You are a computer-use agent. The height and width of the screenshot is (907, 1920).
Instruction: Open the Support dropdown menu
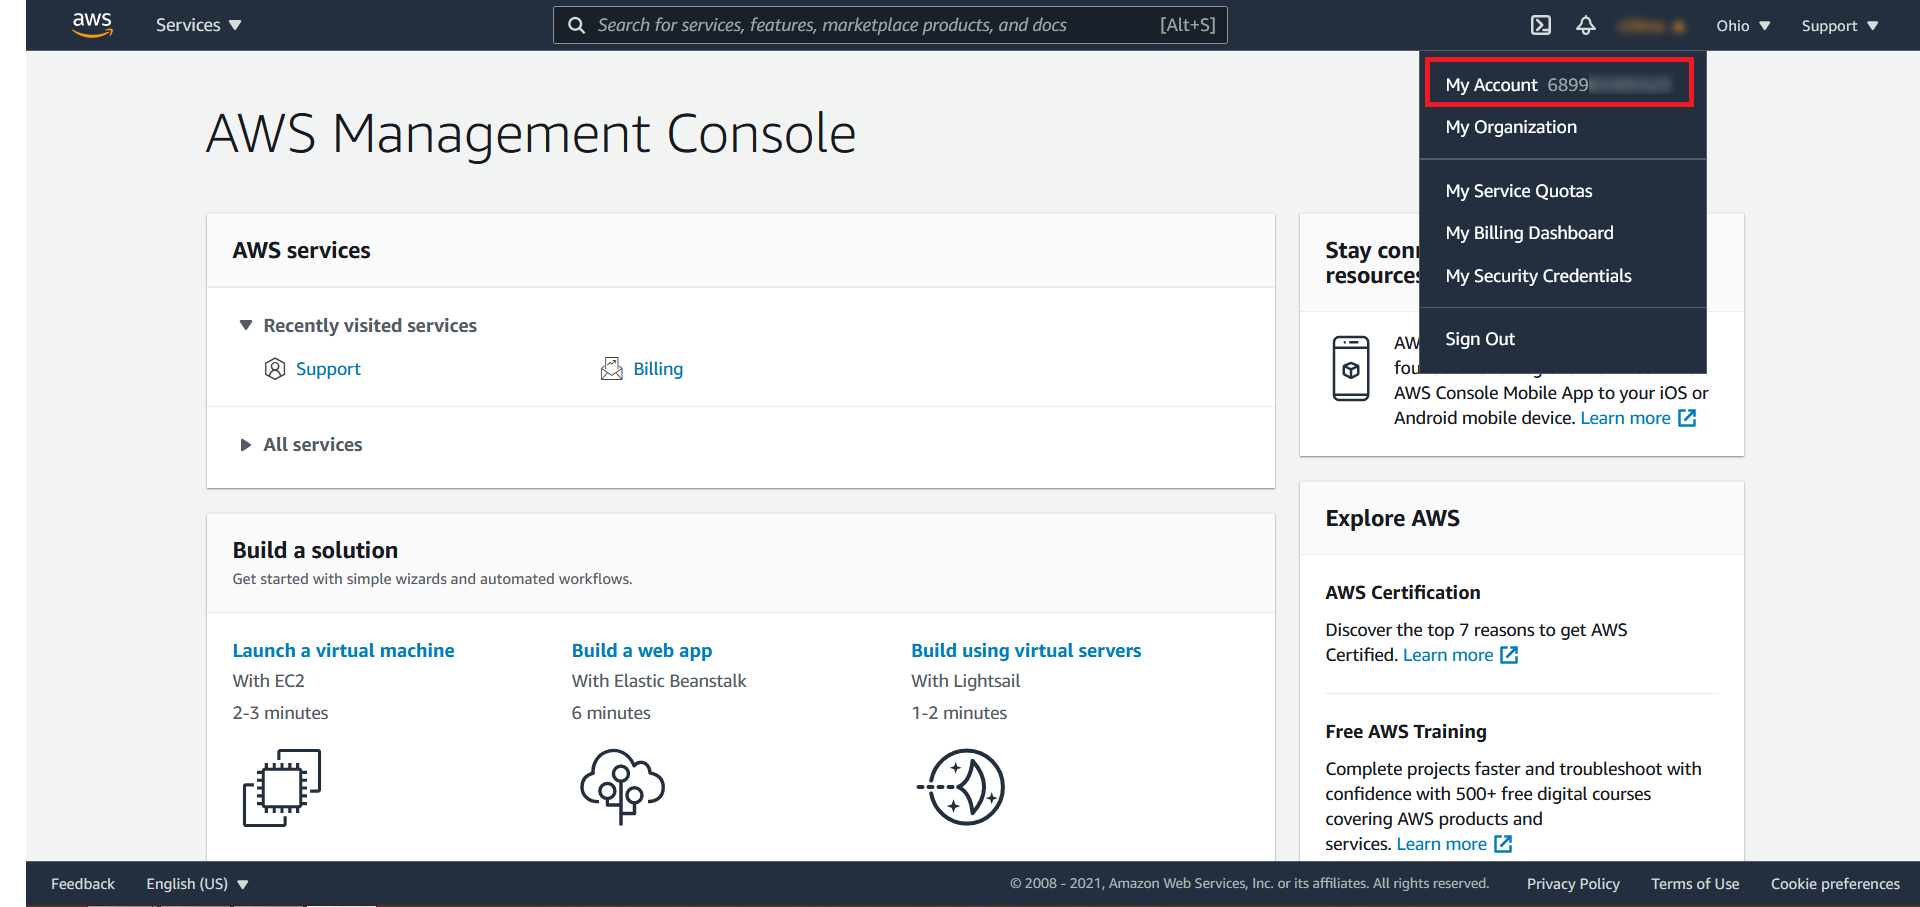tap(1840, 26)
